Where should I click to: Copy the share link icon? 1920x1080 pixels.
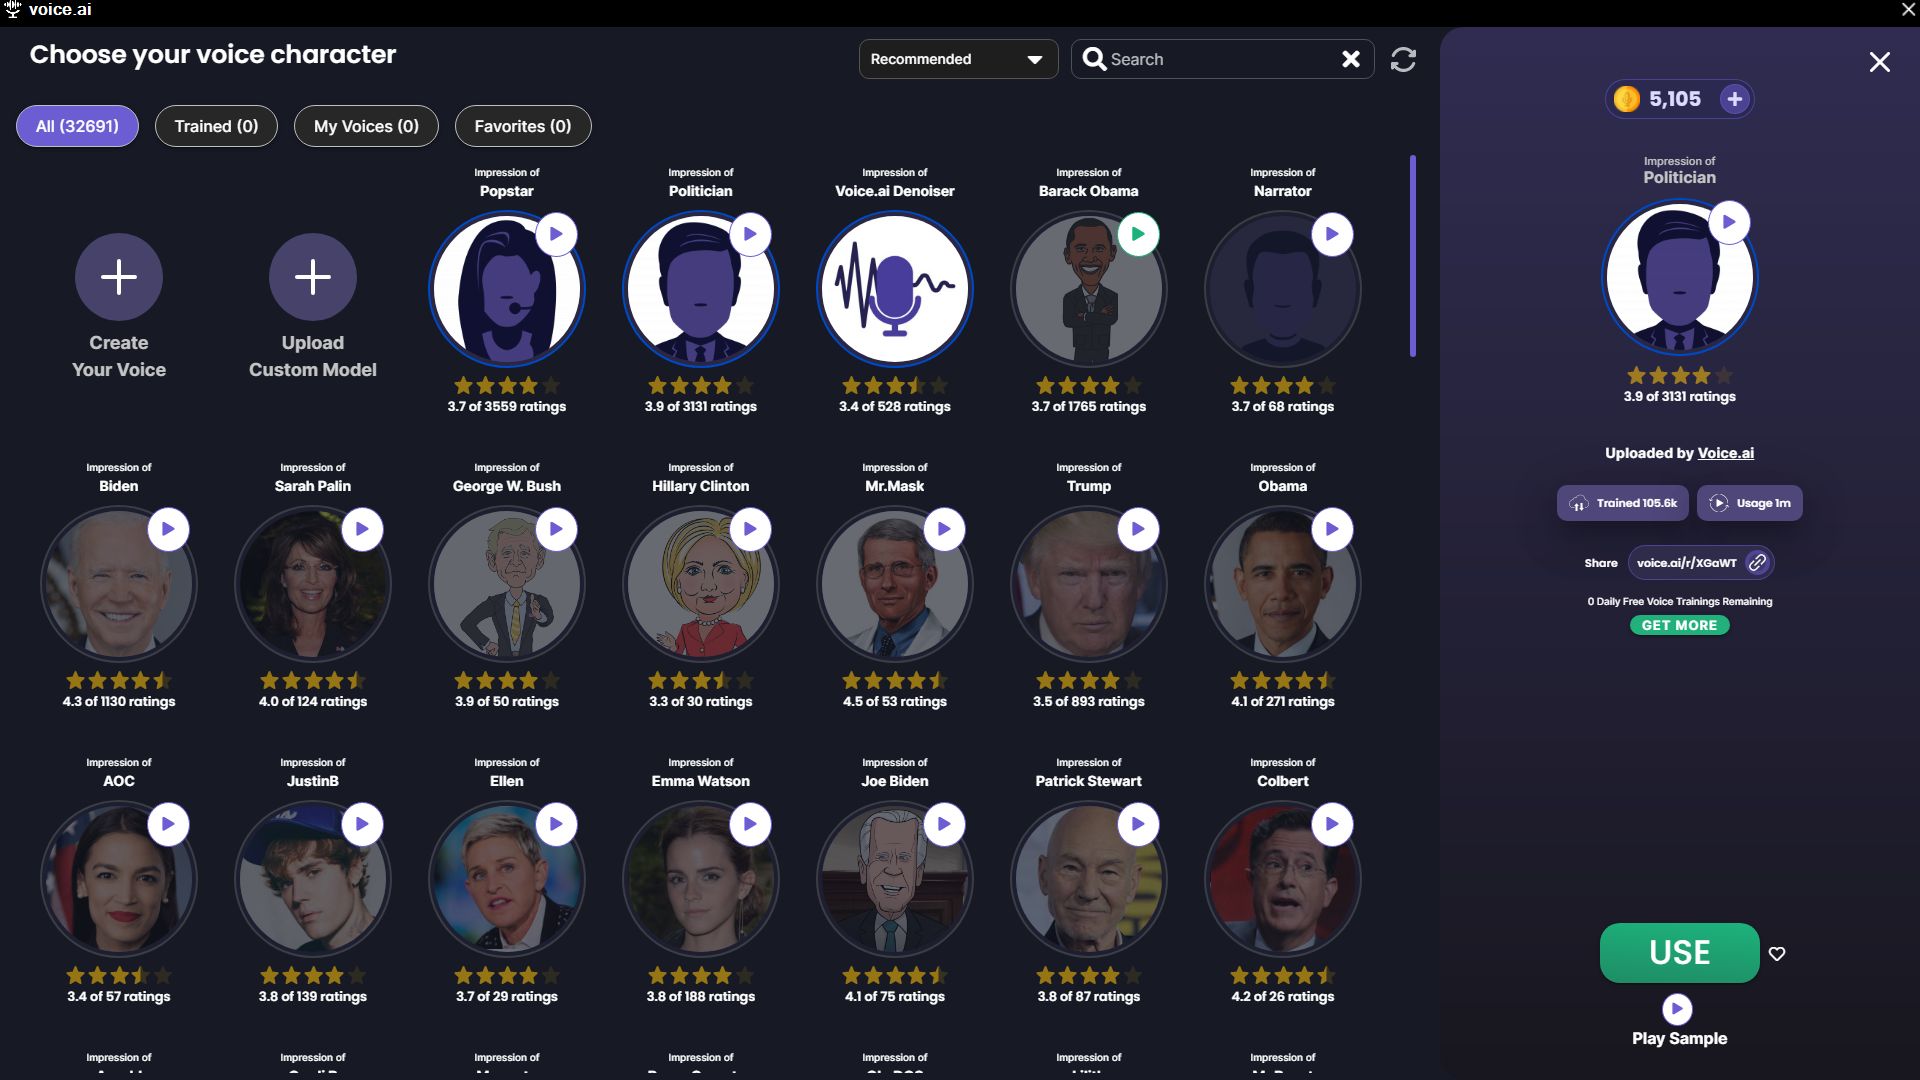pyautogui.click(x=1757, y=562)
